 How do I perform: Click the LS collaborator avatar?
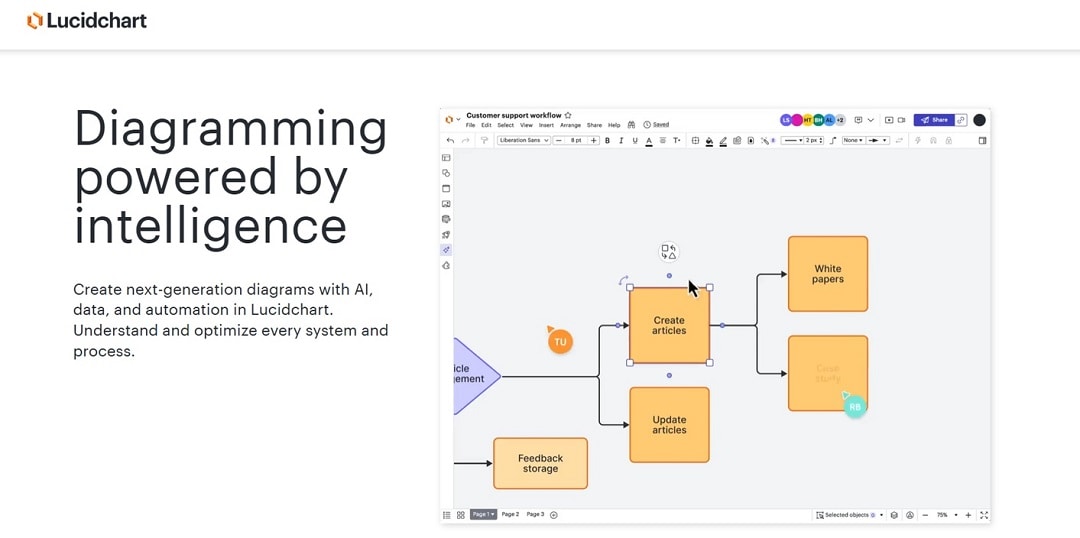(786, 120)
